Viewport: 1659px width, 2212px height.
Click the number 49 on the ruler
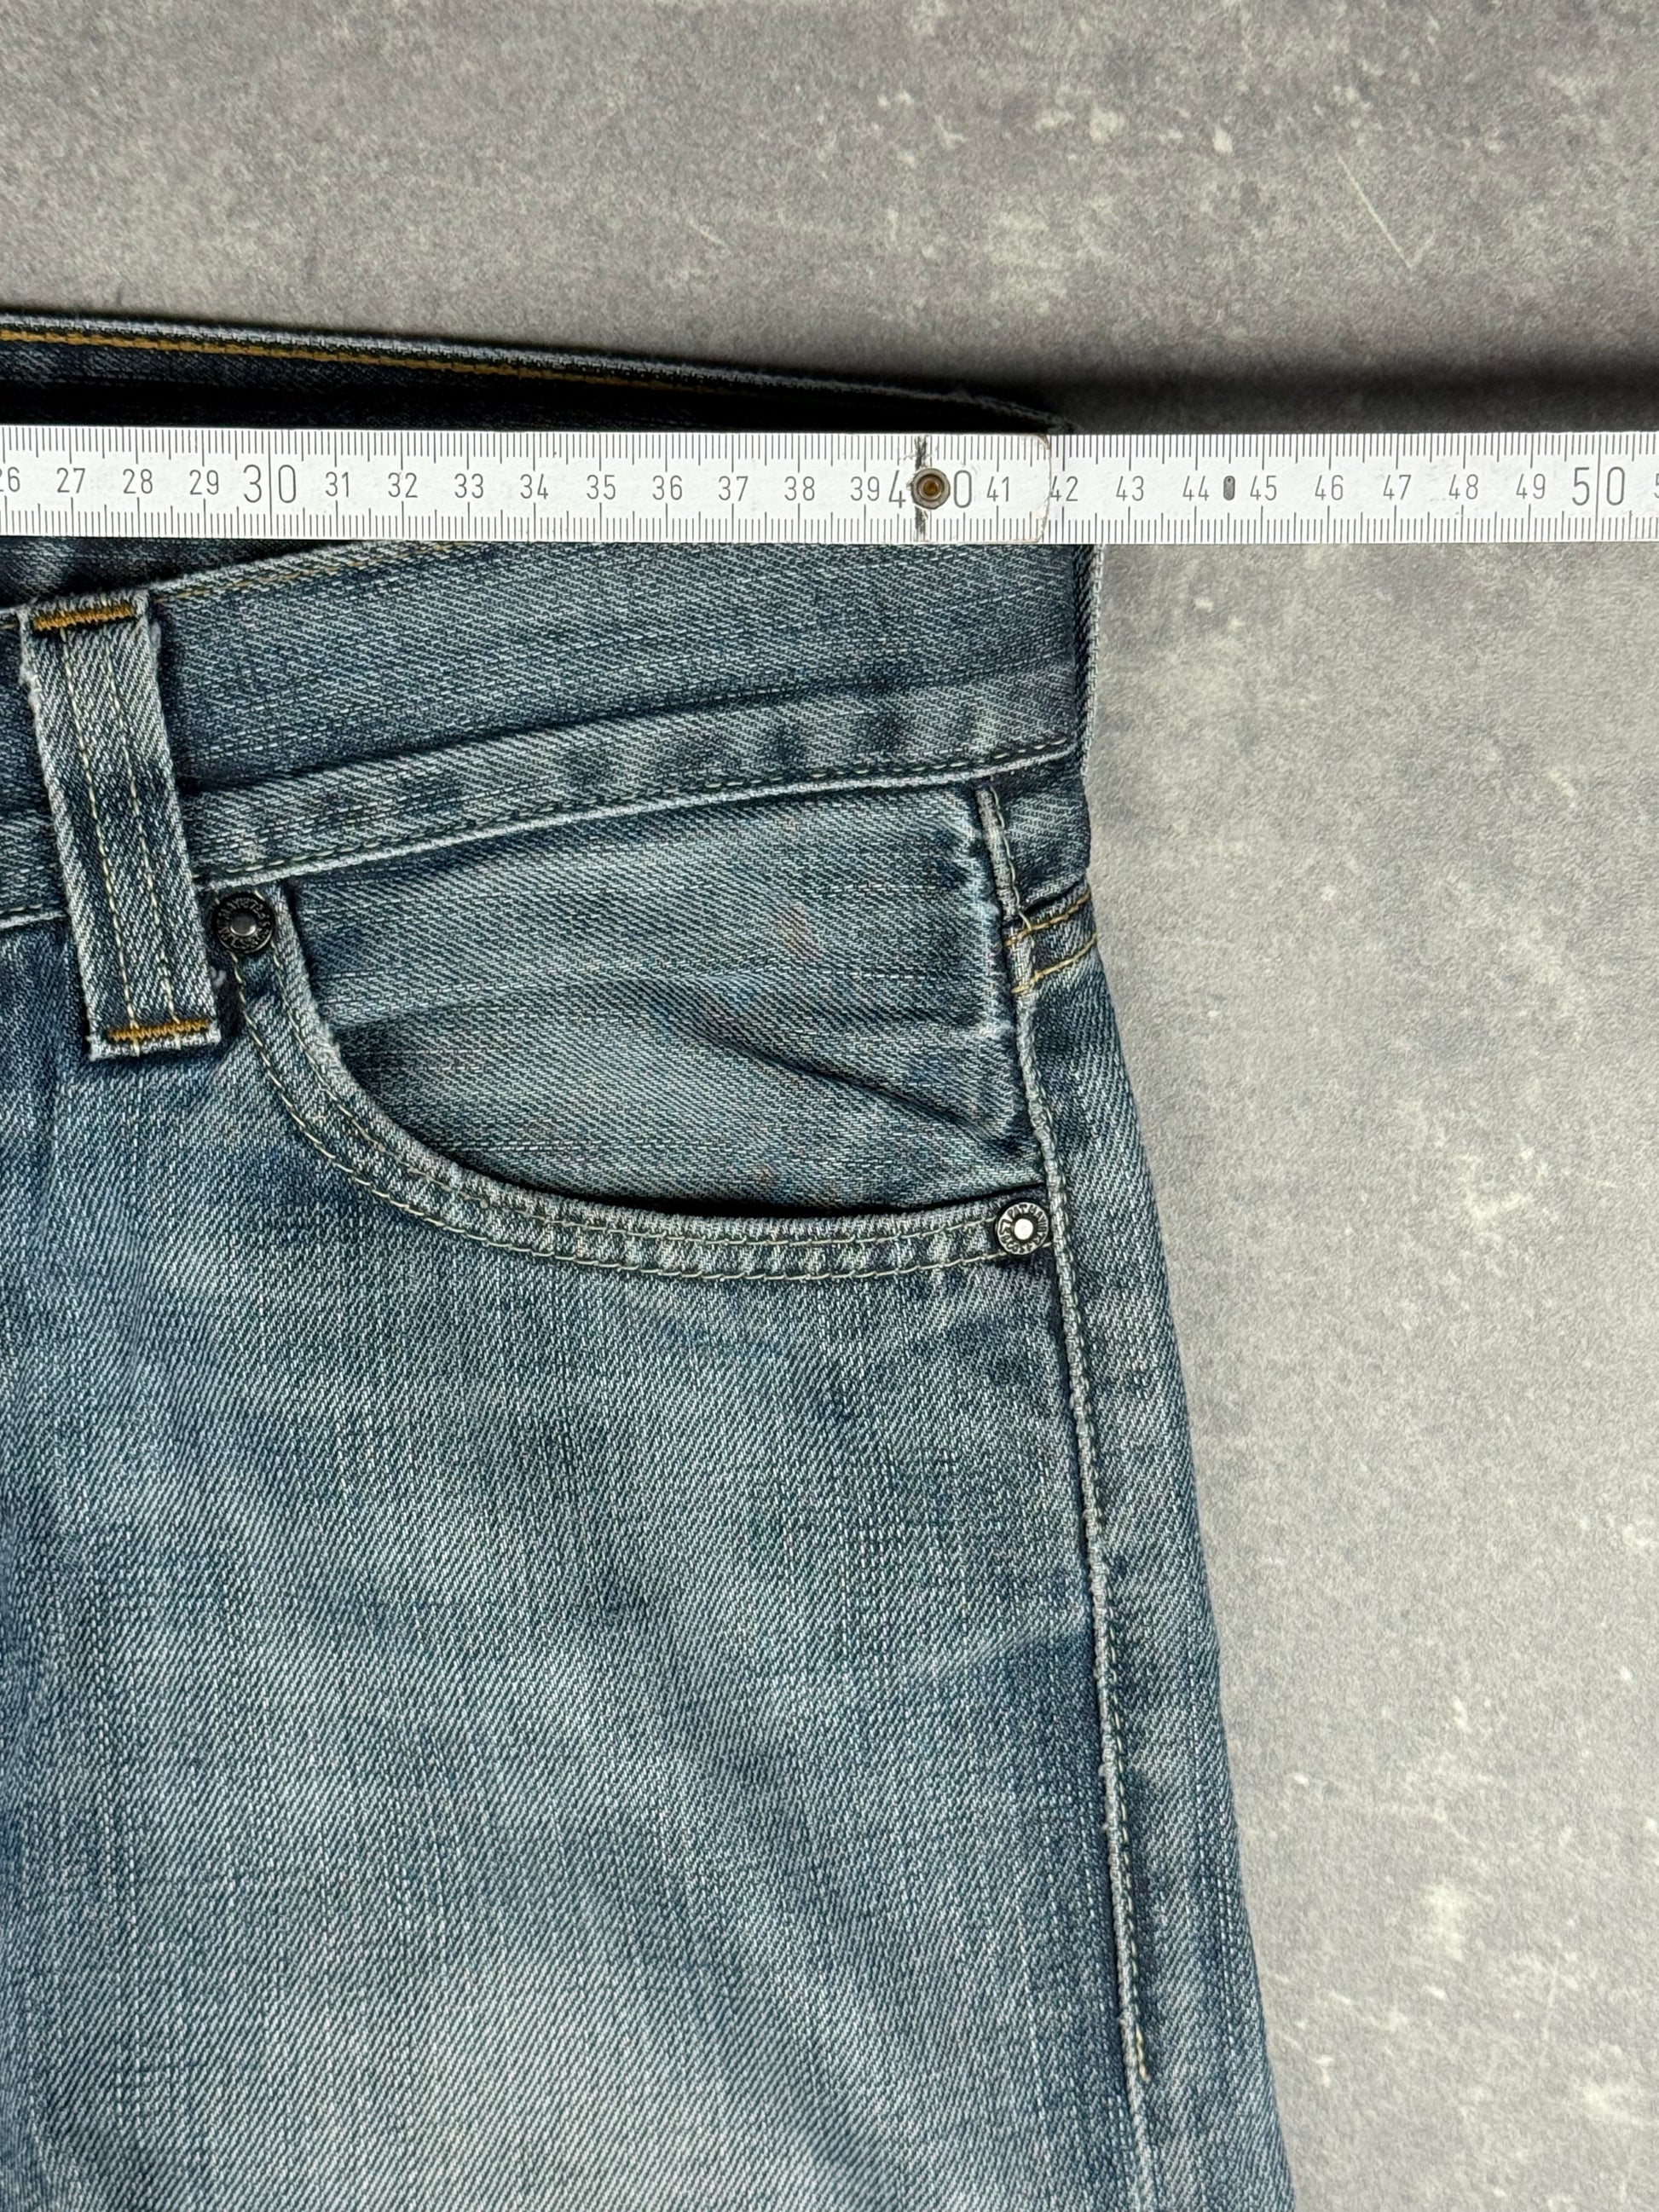pyautogui.click(x=1530, y=488)
